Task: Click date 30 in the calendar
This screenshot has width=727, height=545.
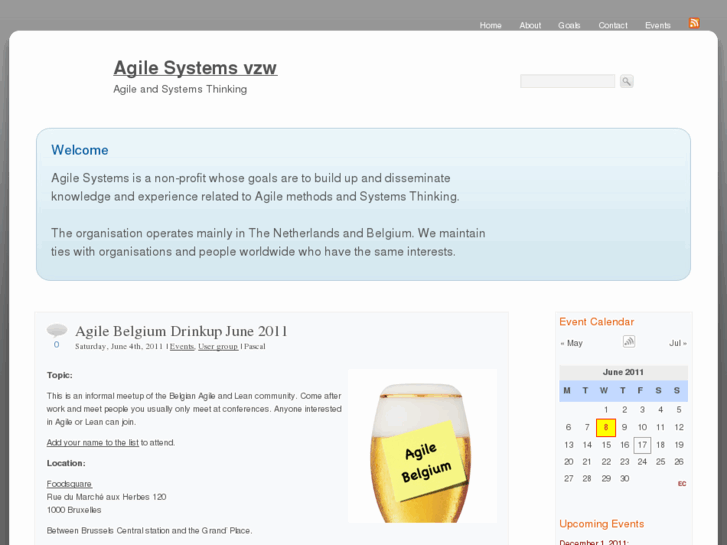Action: [624, 479]
